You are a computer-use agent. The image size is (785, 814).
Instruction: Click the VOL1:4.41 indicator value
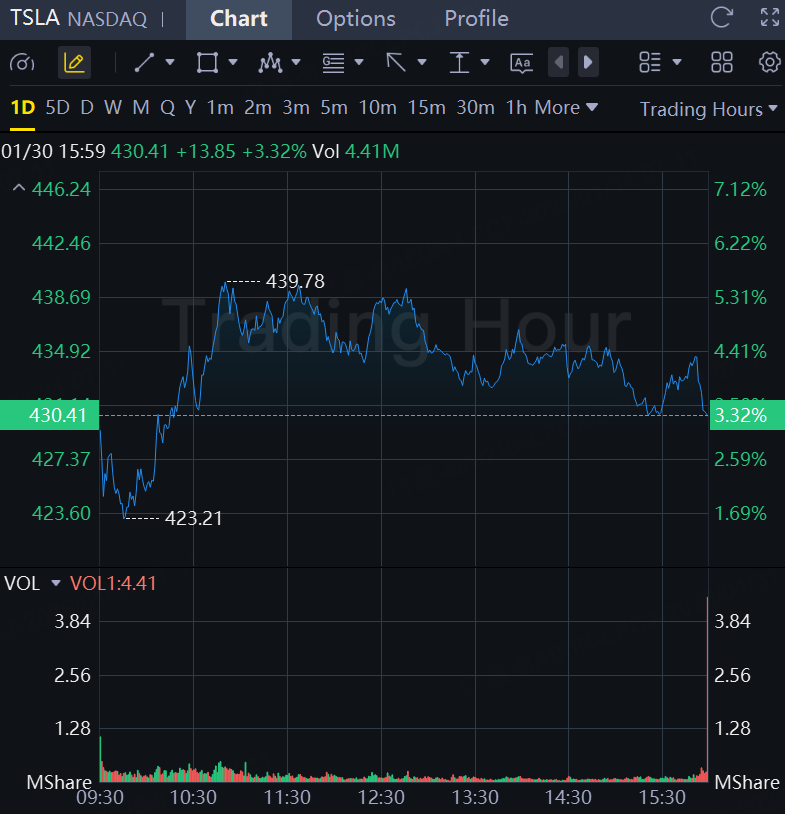pyautogui.click(x=113, y=584)
